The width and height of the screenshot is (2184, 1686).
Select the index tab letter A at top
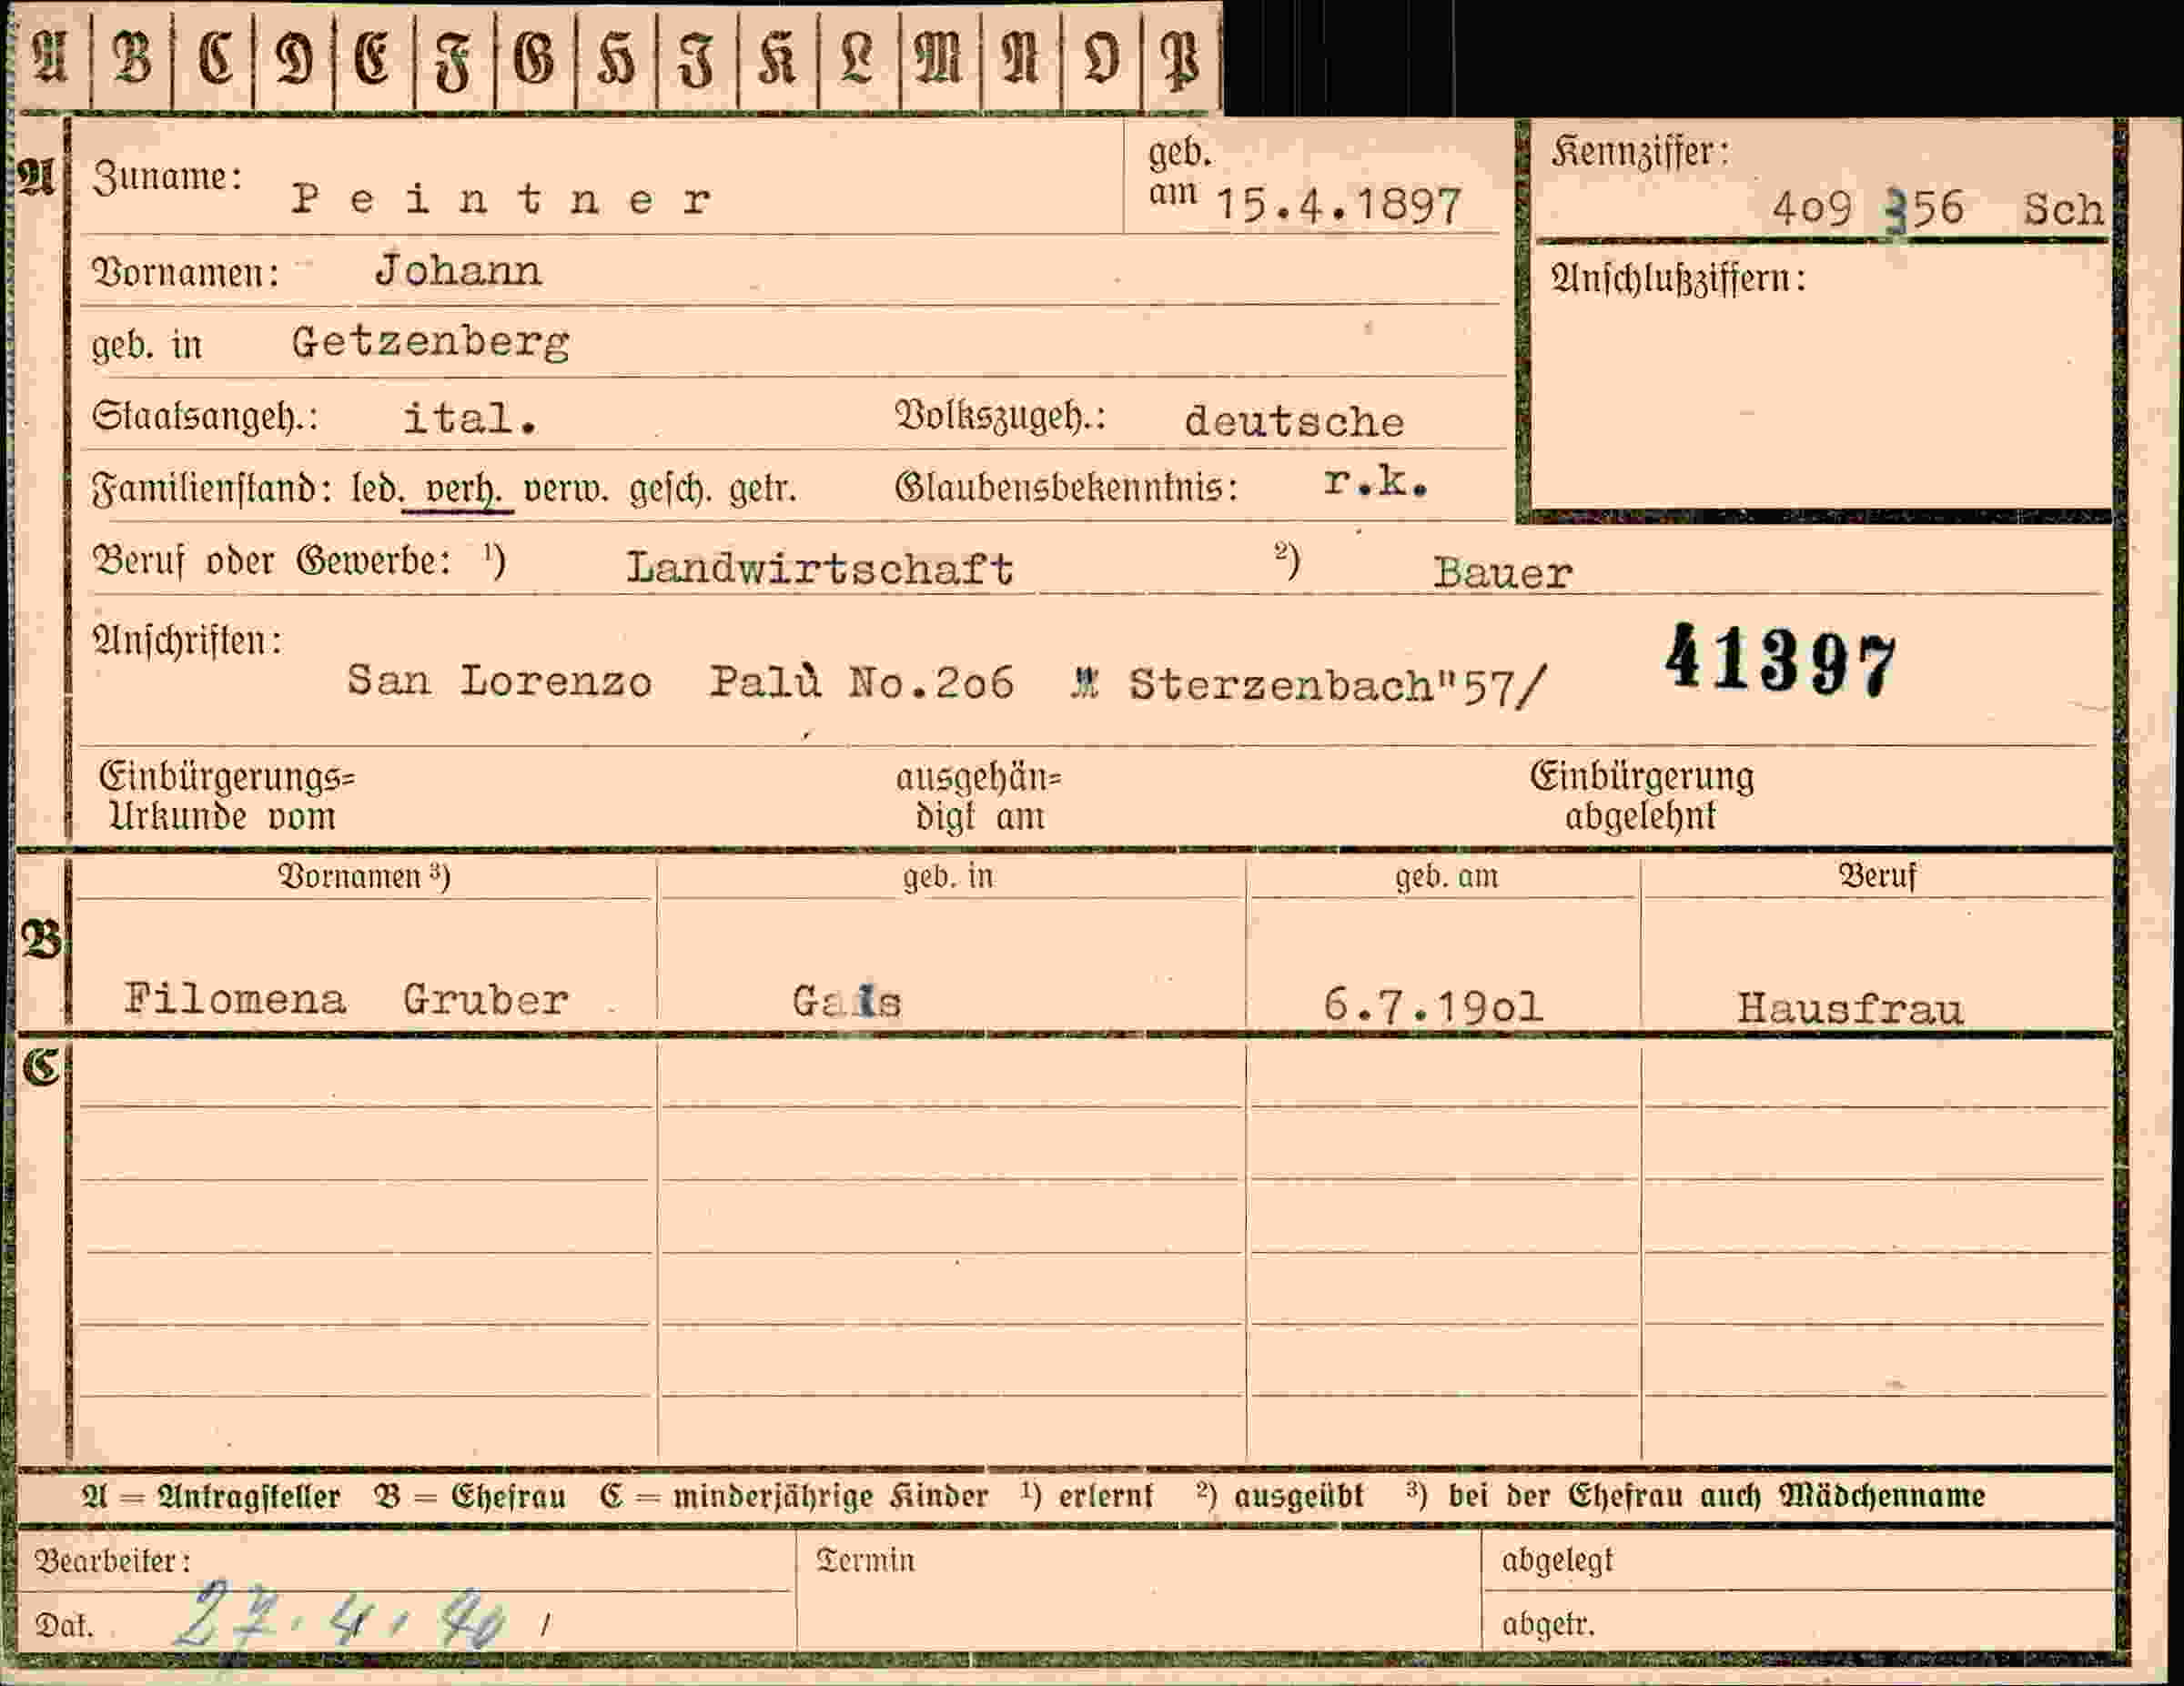50,58
